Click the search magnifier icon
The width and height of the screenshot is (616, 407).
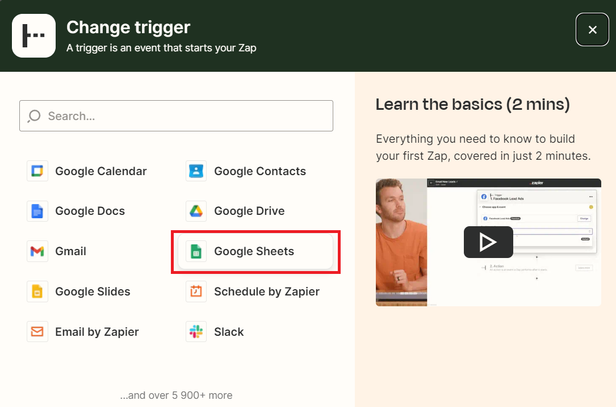34,116
